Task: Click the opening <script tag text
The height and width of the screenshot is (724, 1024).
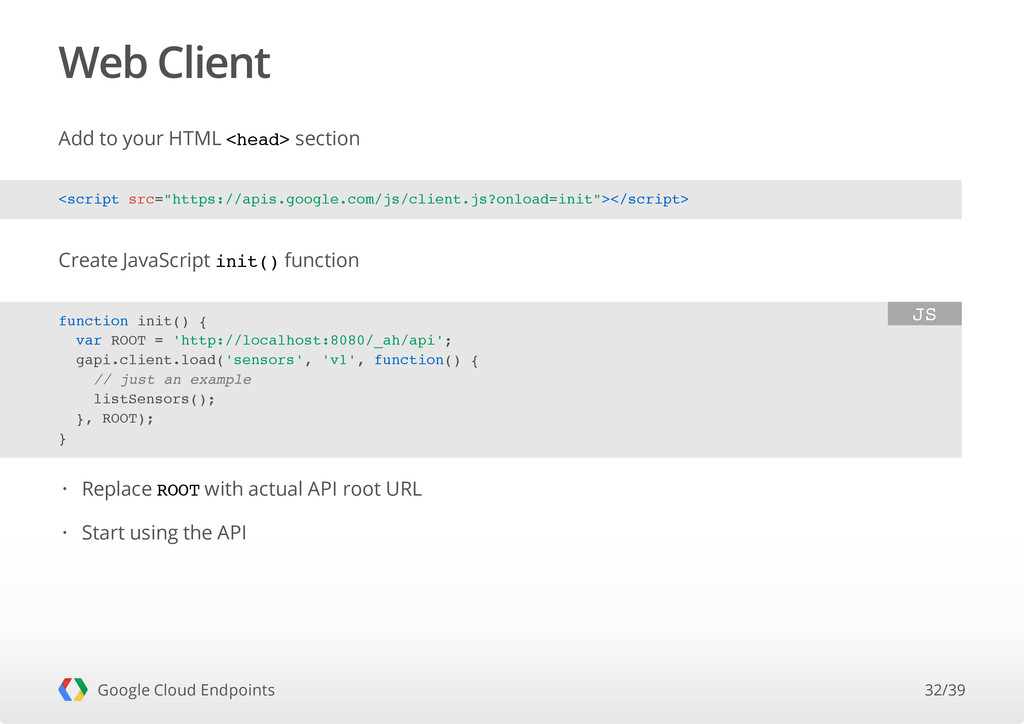Action: tap(89, 199)
